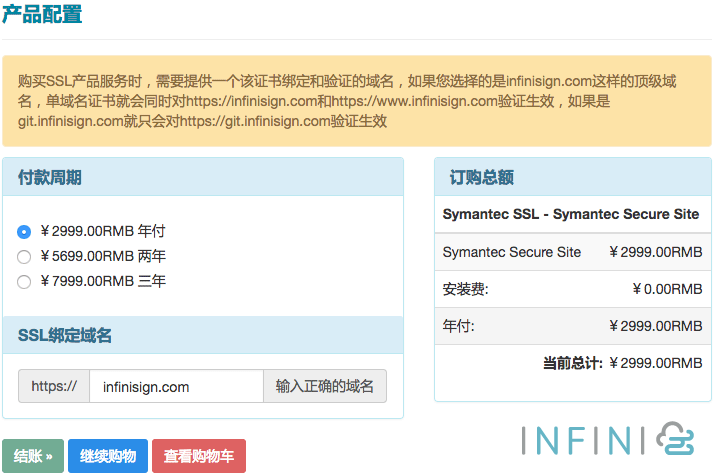The image size is (714, 475).
Task: Click the 安装费 row label
Action: click(x=466, y=289)
